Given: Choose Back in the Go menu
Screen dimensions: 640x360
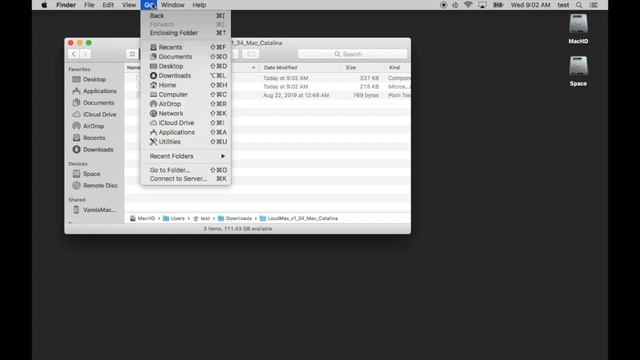Looking at the screenshot, I should [x=186, y=16].
